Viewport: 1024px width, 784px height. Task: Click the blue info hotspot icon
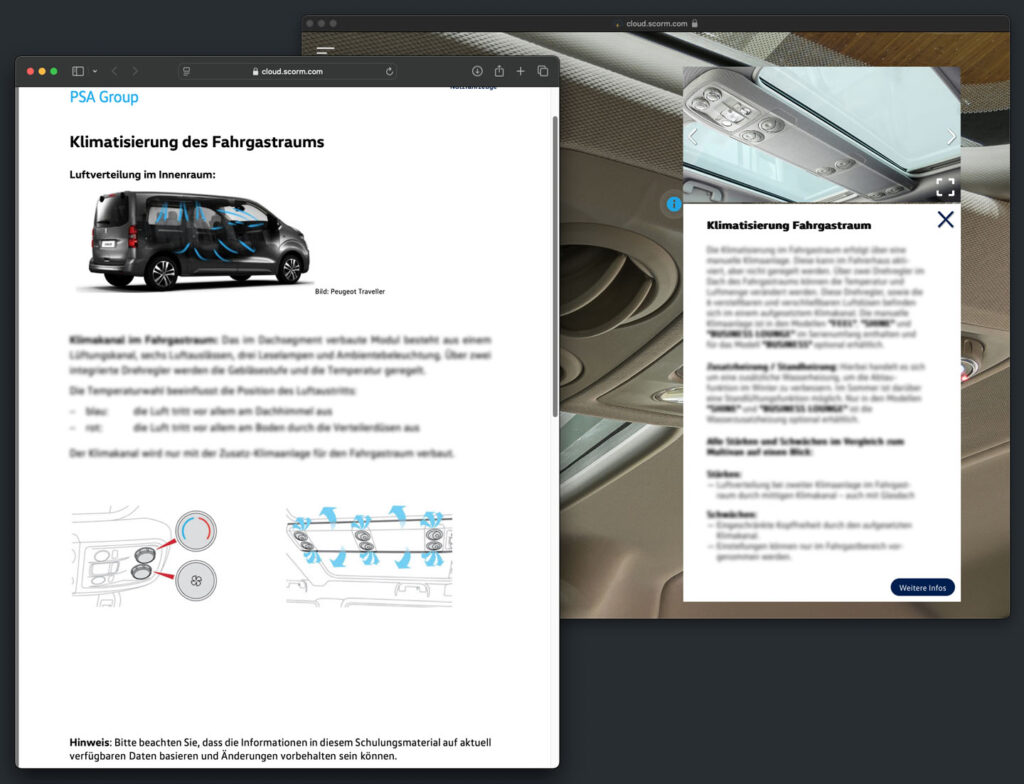(674, 204)
